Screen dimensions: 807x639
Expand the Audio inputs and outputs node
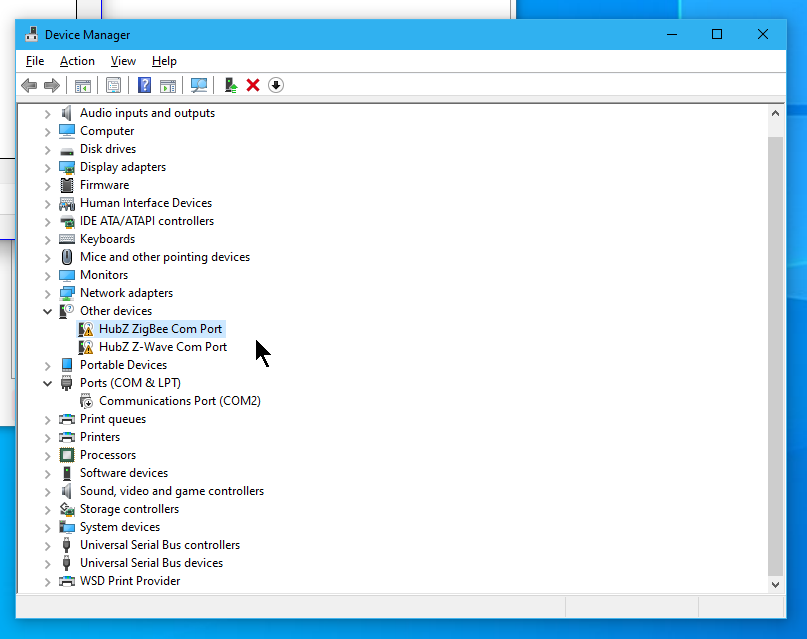pos(47,114)
